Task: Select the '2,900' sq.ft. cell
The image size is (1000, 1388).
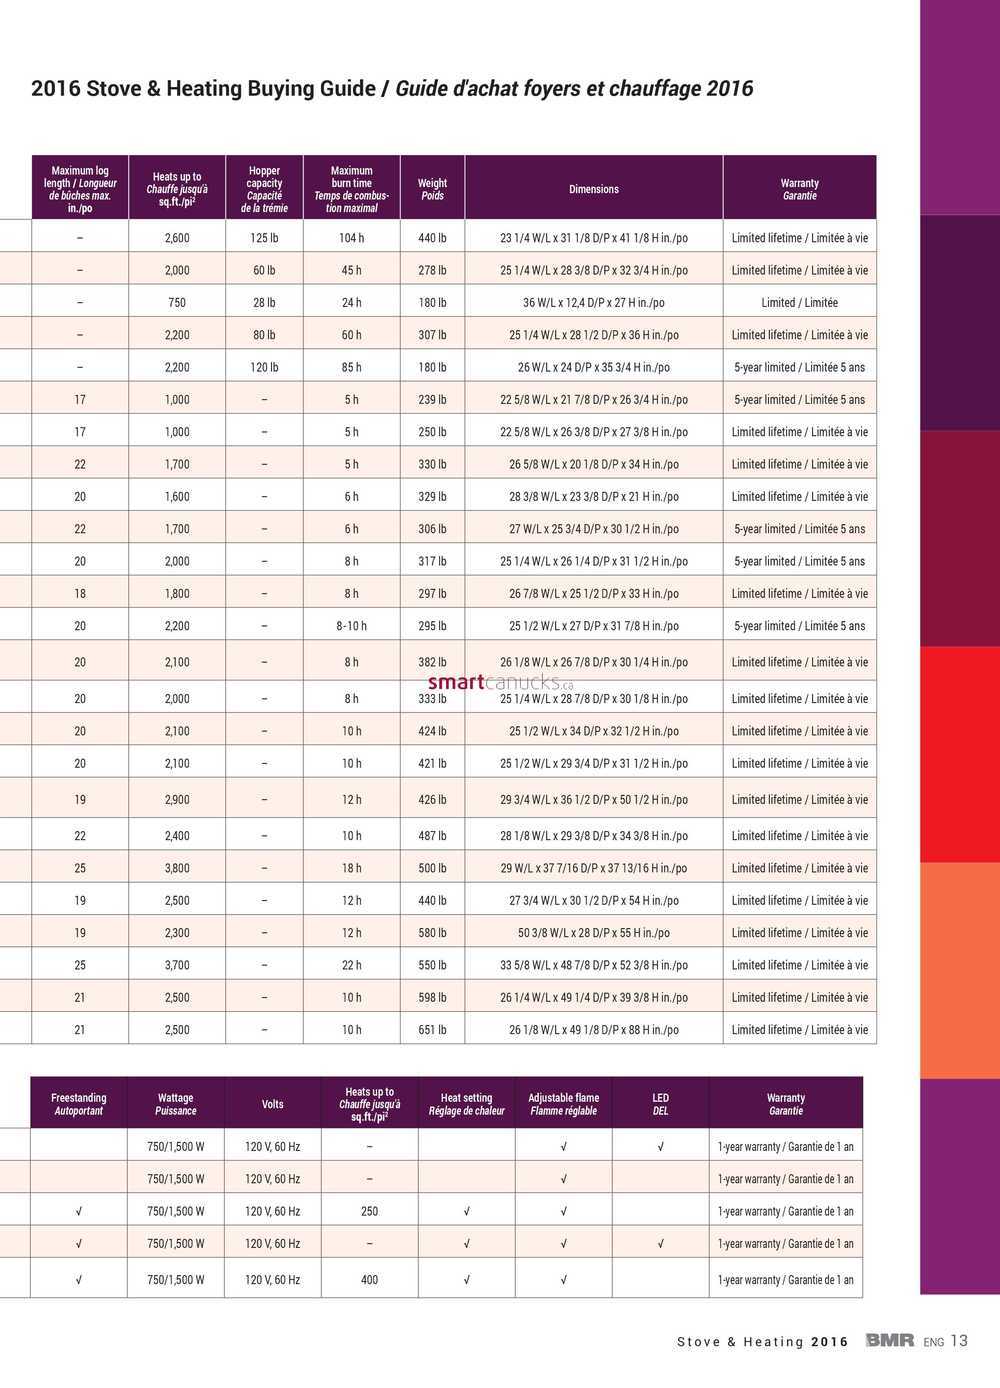Action: (x=177, y=799)
